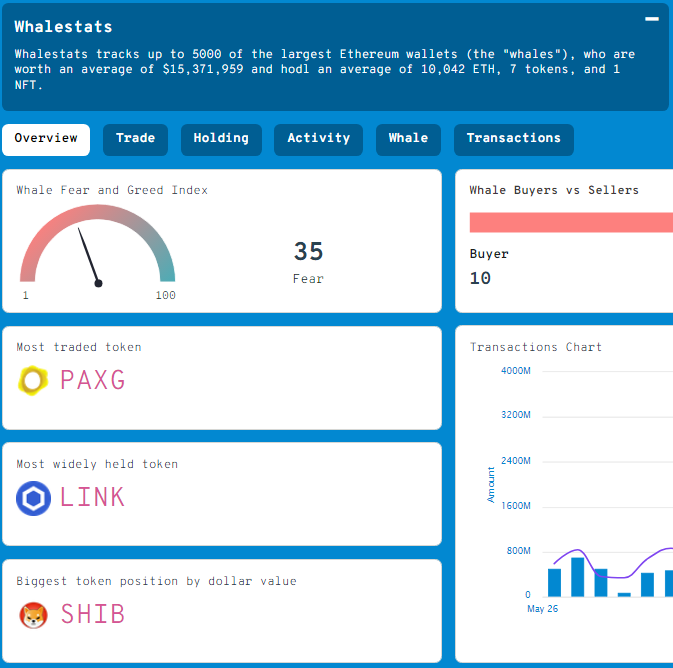Click the first blue bar above May 26
673x668 pixels.
click(x=555, y=583)
